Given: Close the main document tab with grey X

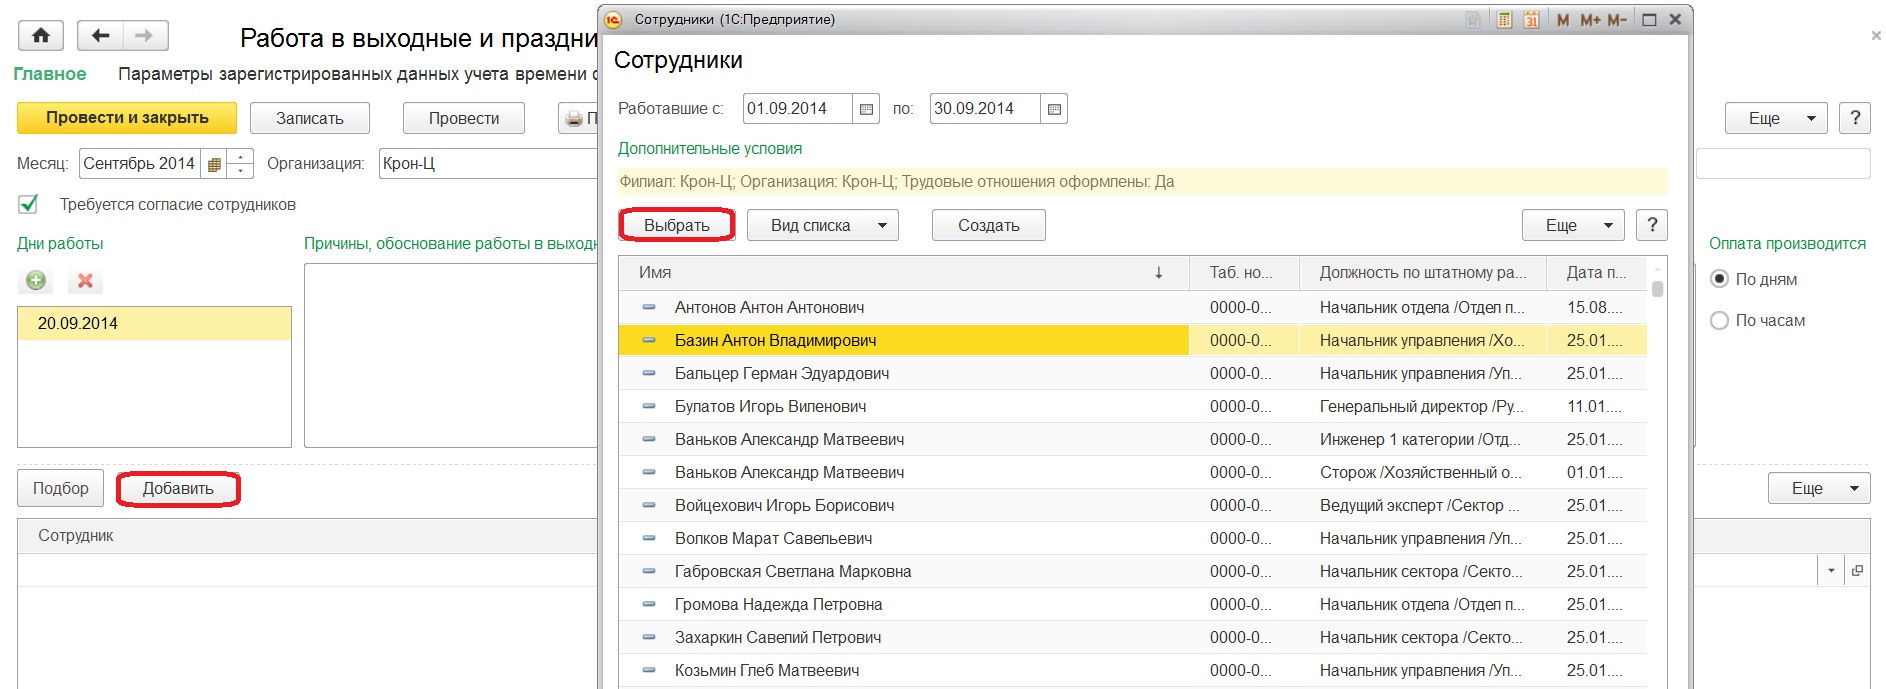Looking at the screenshot, I should (x=1876, y=36).
